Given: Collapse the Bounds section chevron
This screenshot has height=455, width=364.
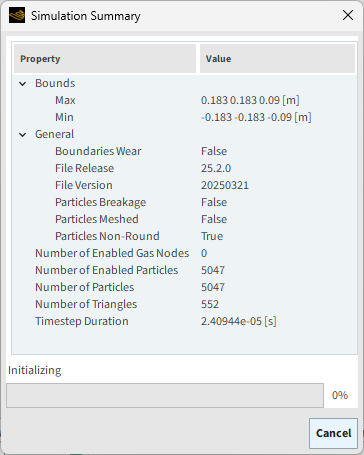Looking at the screenshot, I should point(23,84).
